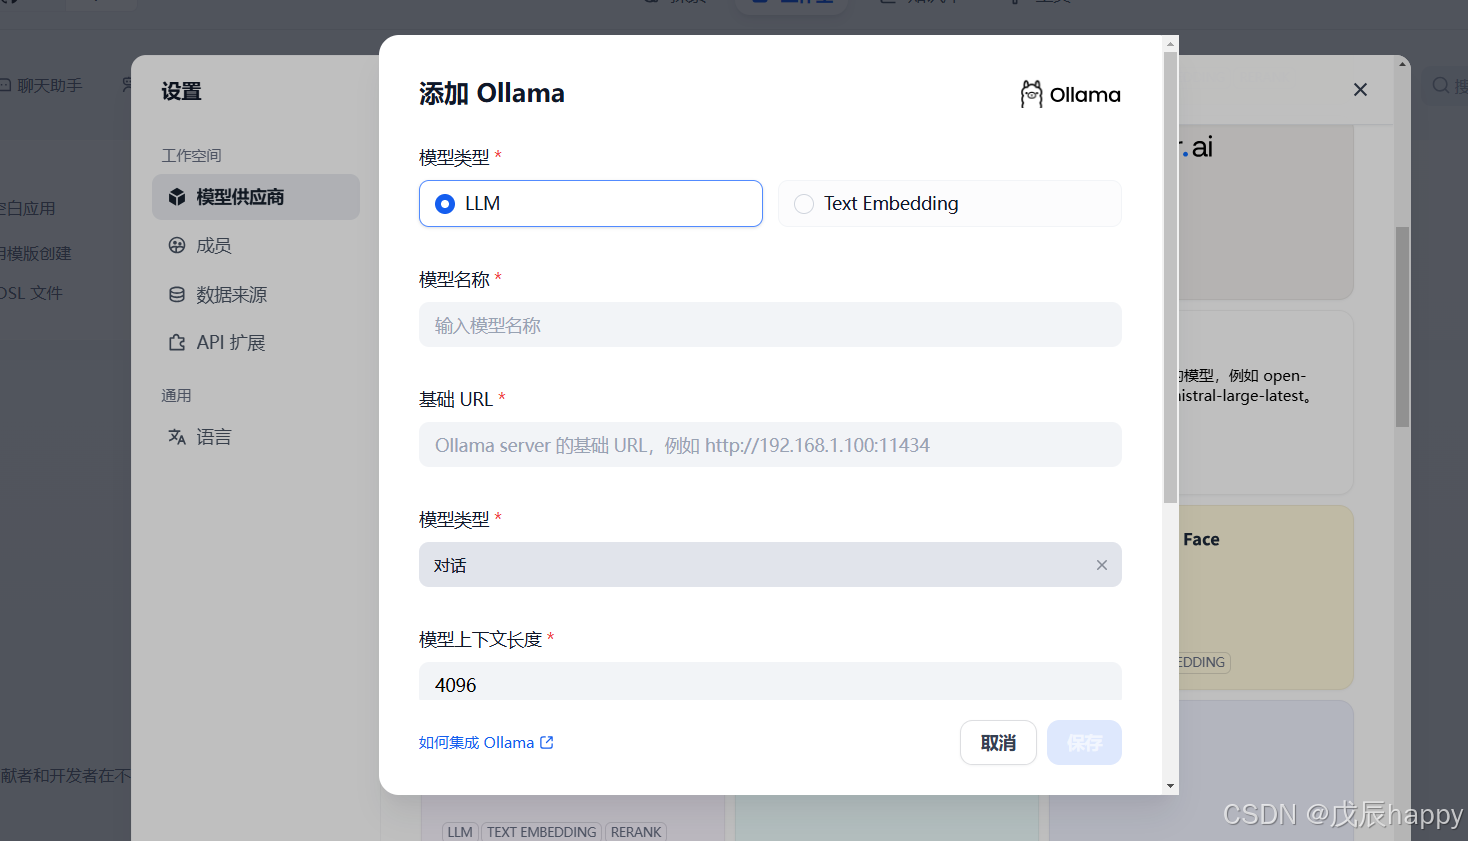This screenshot has width=1468, height=841.
Task: Close the settings panel with X
Action: [x=1360, y=90]
